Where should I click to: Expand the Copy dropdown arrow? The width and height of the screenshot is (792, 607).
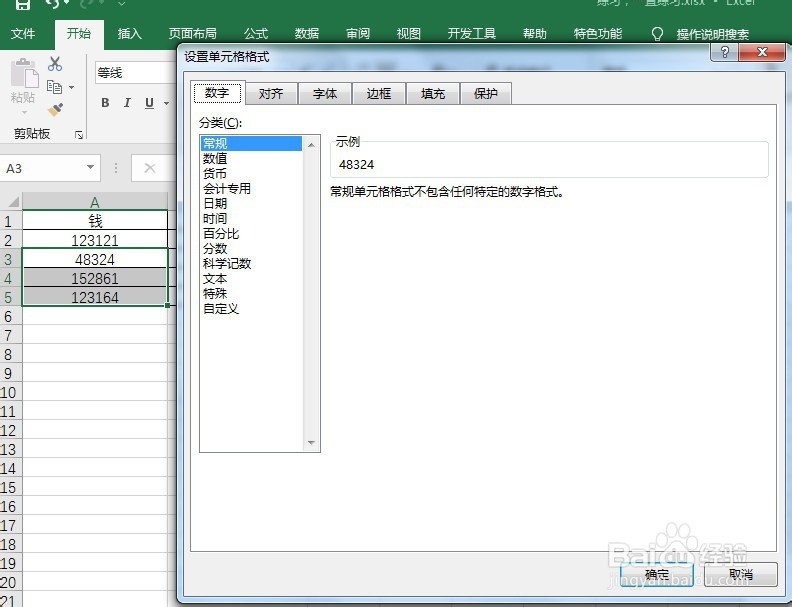click(71, 87)
